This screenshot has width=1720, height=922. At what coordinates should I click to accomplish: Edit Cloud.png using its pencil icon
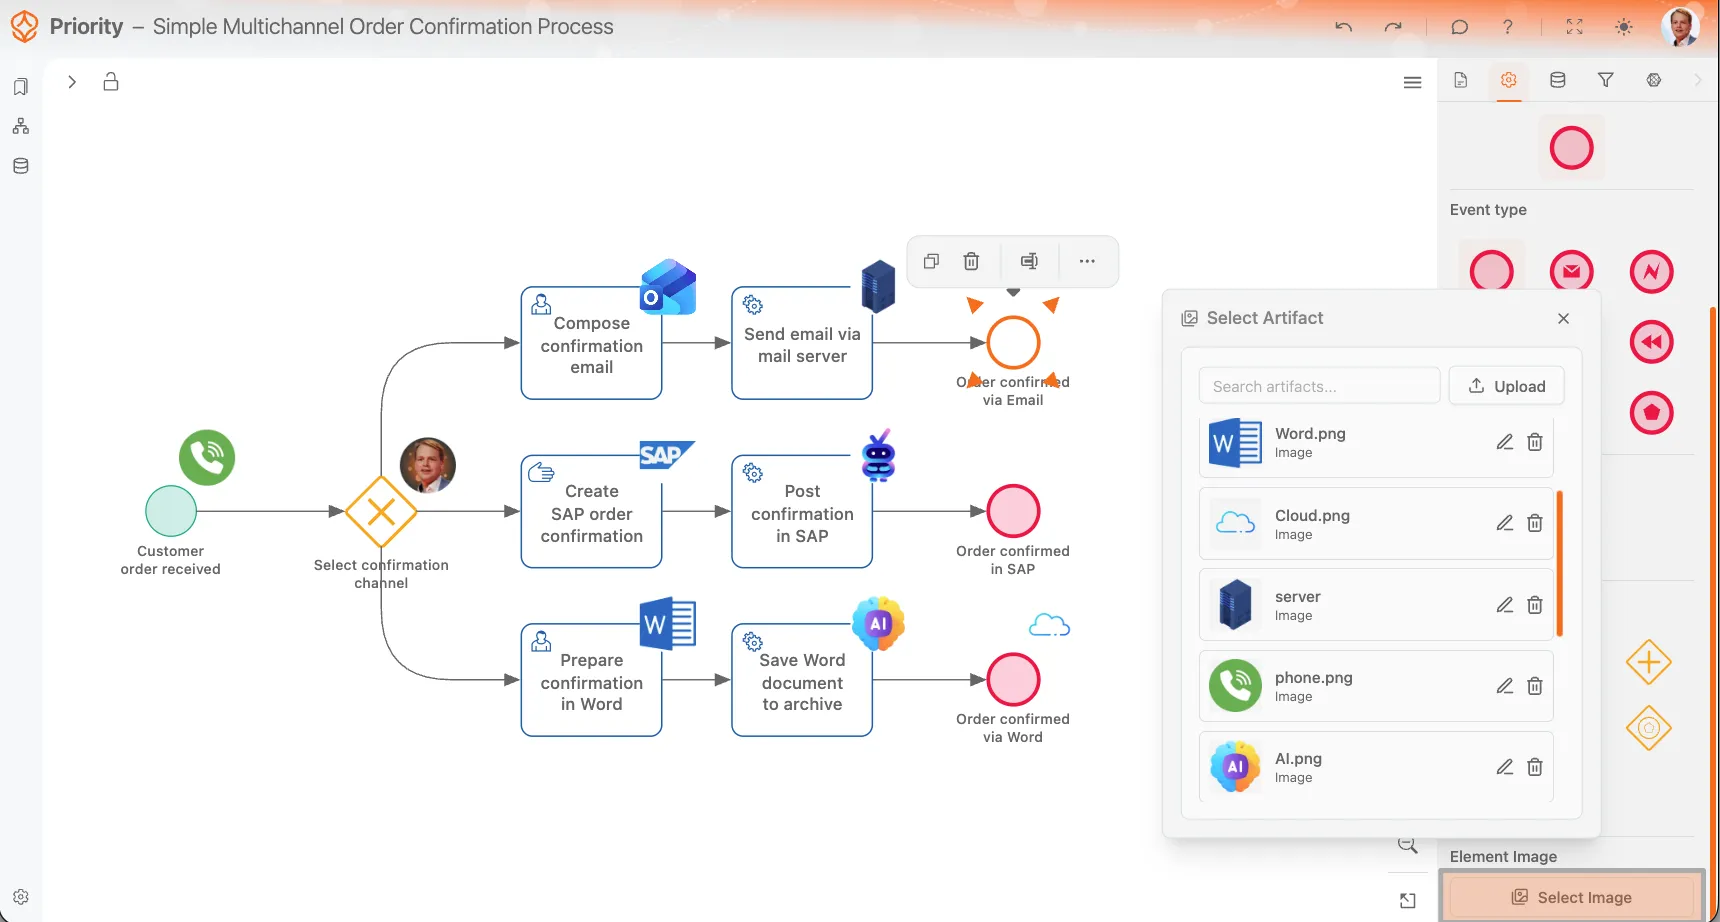pyautogui.click(x=1505, y=523)
